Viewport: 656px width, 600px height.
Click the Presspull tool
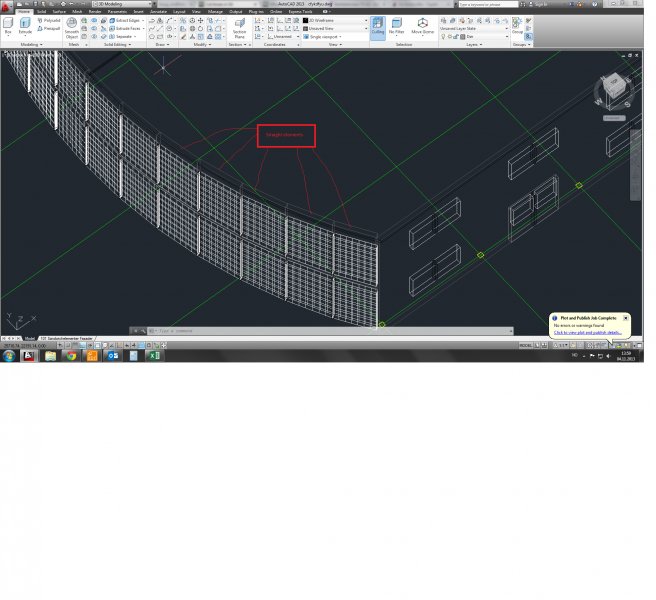point(49,28)
